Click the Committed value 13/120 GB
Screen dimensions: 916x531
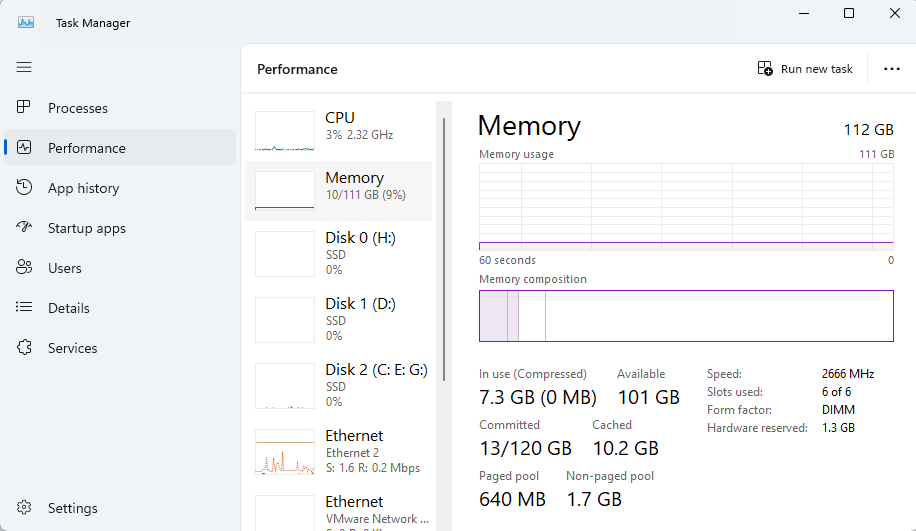point(525,448)
